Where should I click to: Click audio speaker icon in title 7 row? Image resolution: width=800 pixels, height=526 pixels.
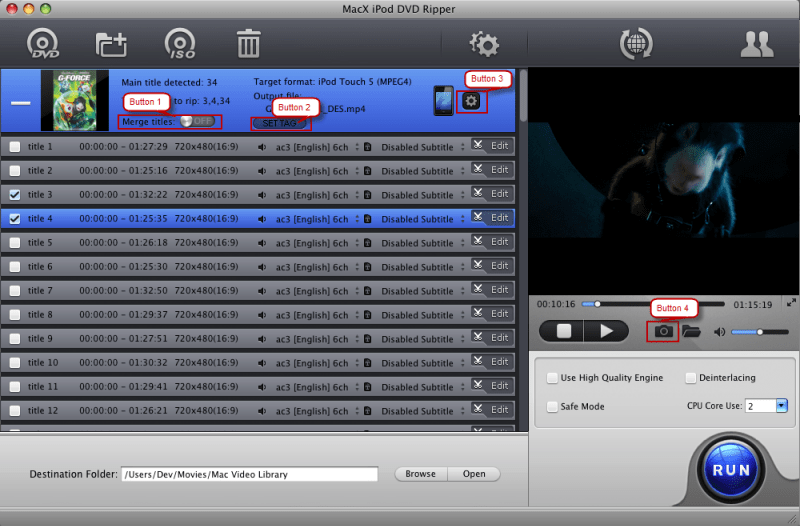point(262,291)
